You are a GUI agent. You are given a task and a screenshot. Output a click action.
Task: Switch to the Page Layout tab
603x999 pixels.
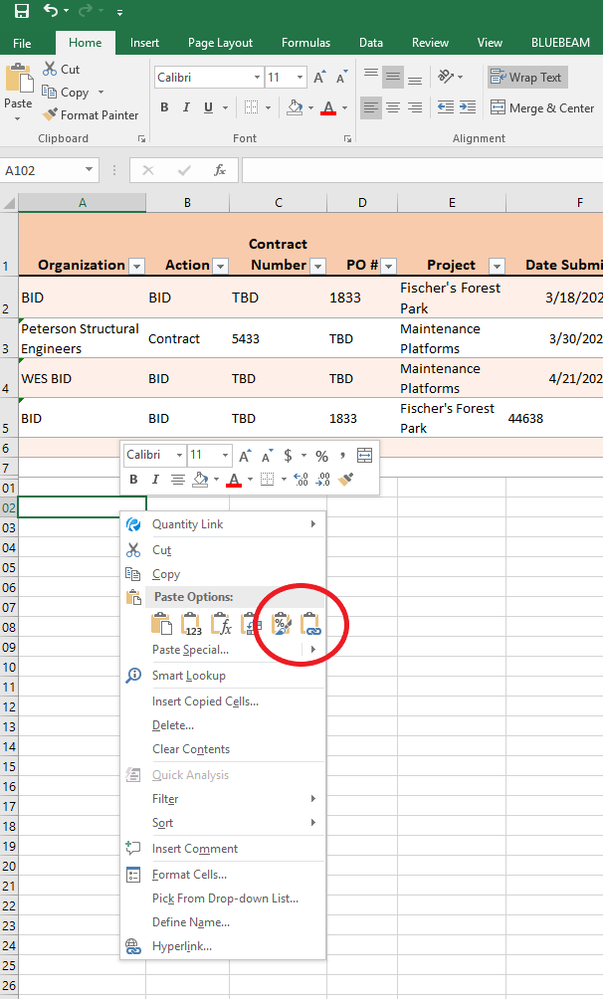(220, 43)
